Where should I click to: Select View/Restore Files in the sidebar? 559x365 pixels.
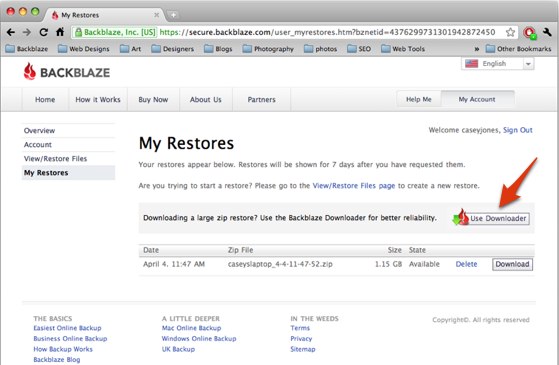[x=68, y=159]
